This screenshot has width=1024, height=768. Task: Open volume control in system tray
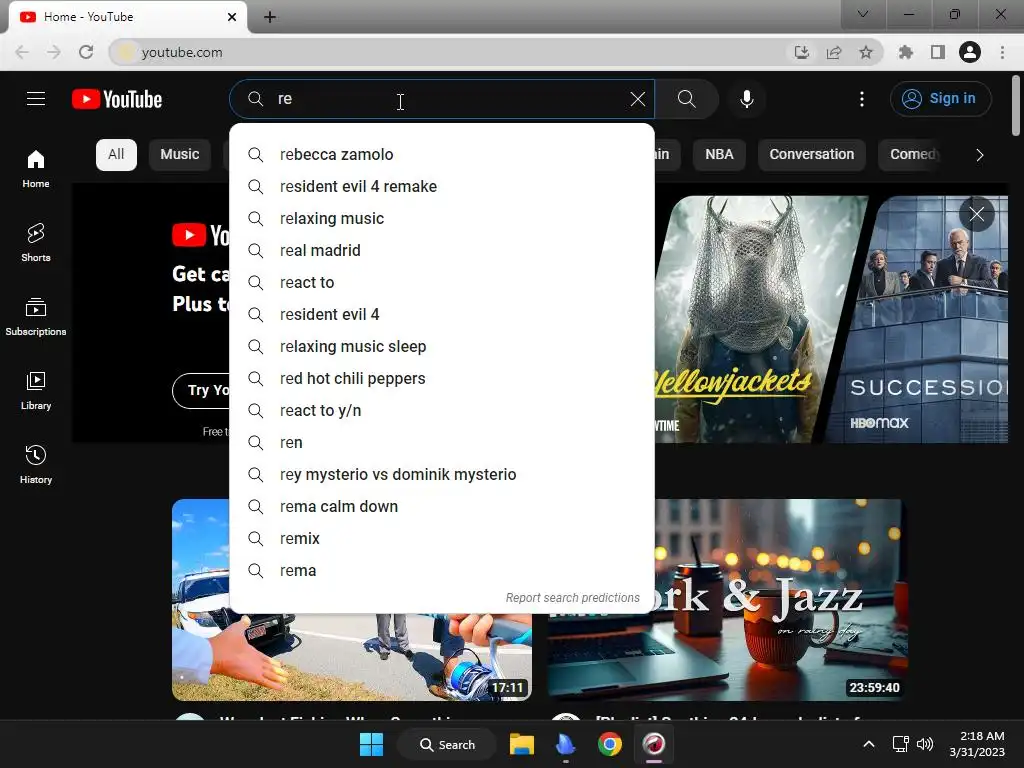(x=925, y=744)
